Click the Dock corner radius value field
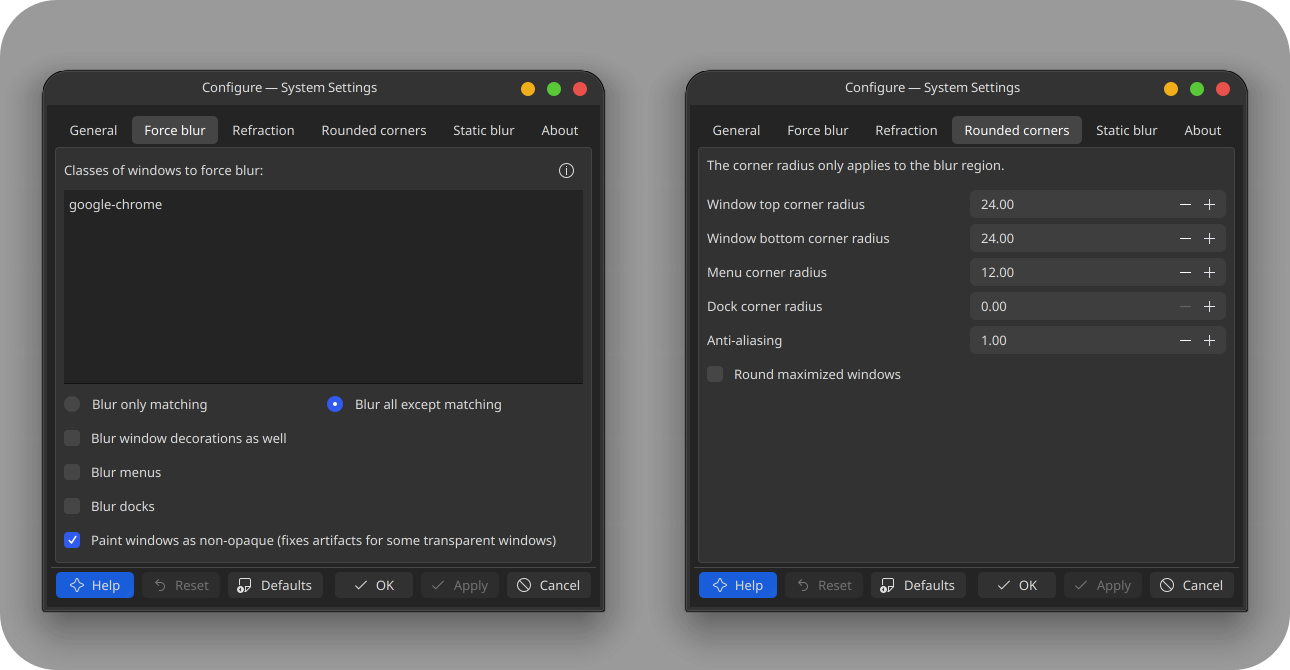 pyautogui.click(x=1097, y=306)
